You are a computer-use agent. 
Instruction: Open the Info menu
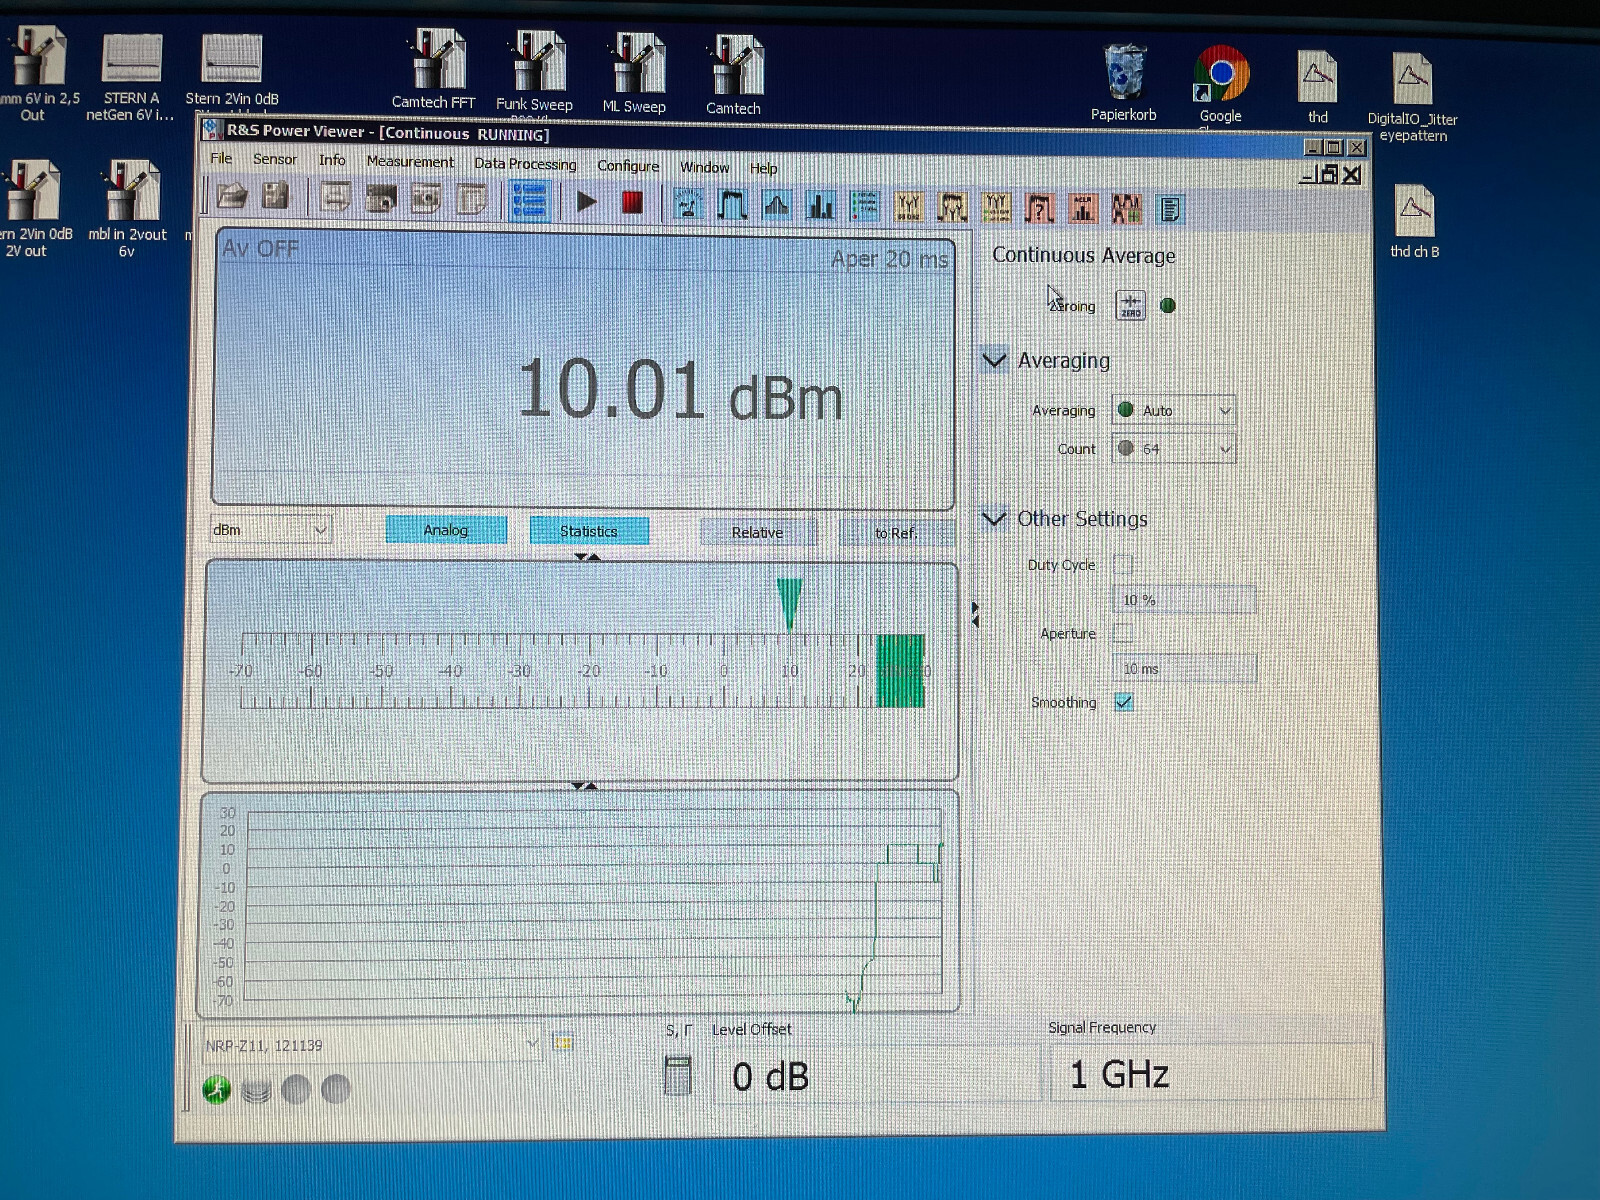pos(332,160)
